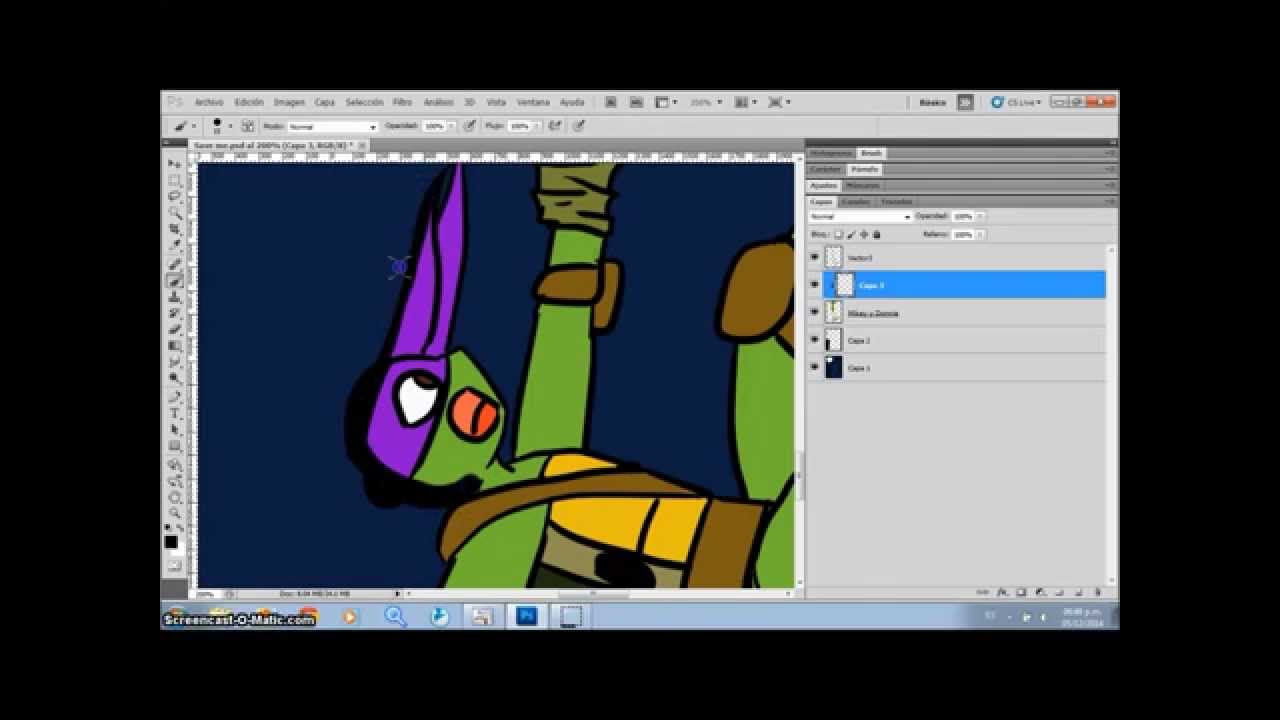Add layer style fx button
The height and width of the screenshot is (720, 1280).
coord(1002,592)
